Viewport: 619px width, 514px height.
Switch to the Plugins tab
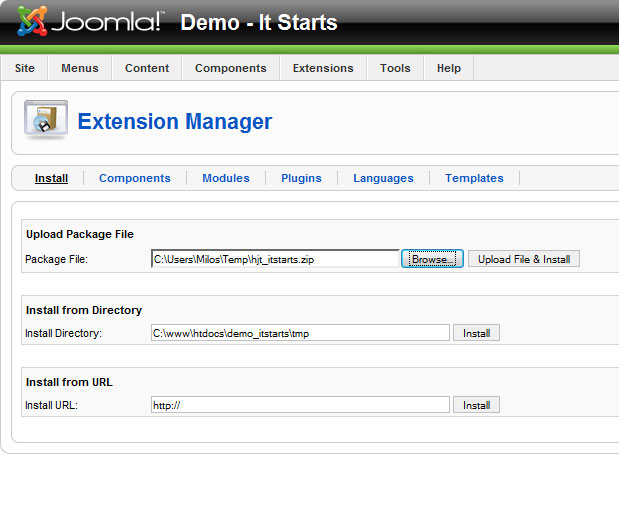301,178
